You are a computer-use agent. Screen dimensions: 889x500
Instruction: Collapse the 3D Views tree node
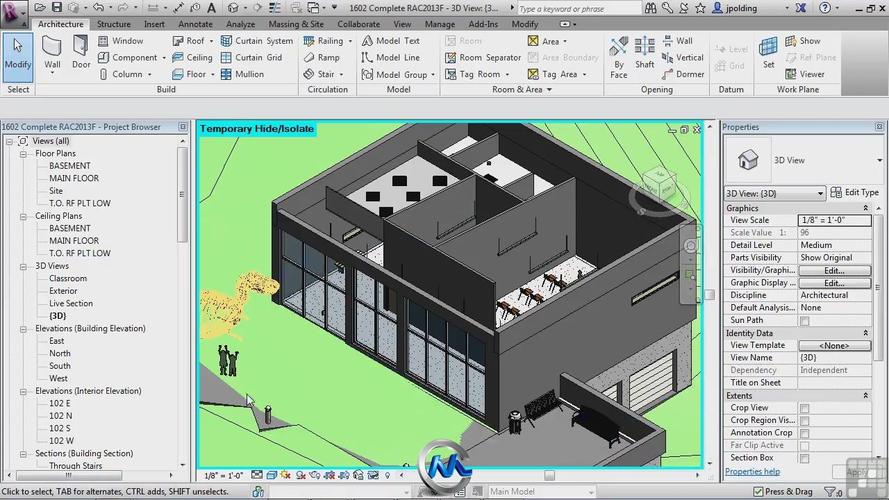23,266
